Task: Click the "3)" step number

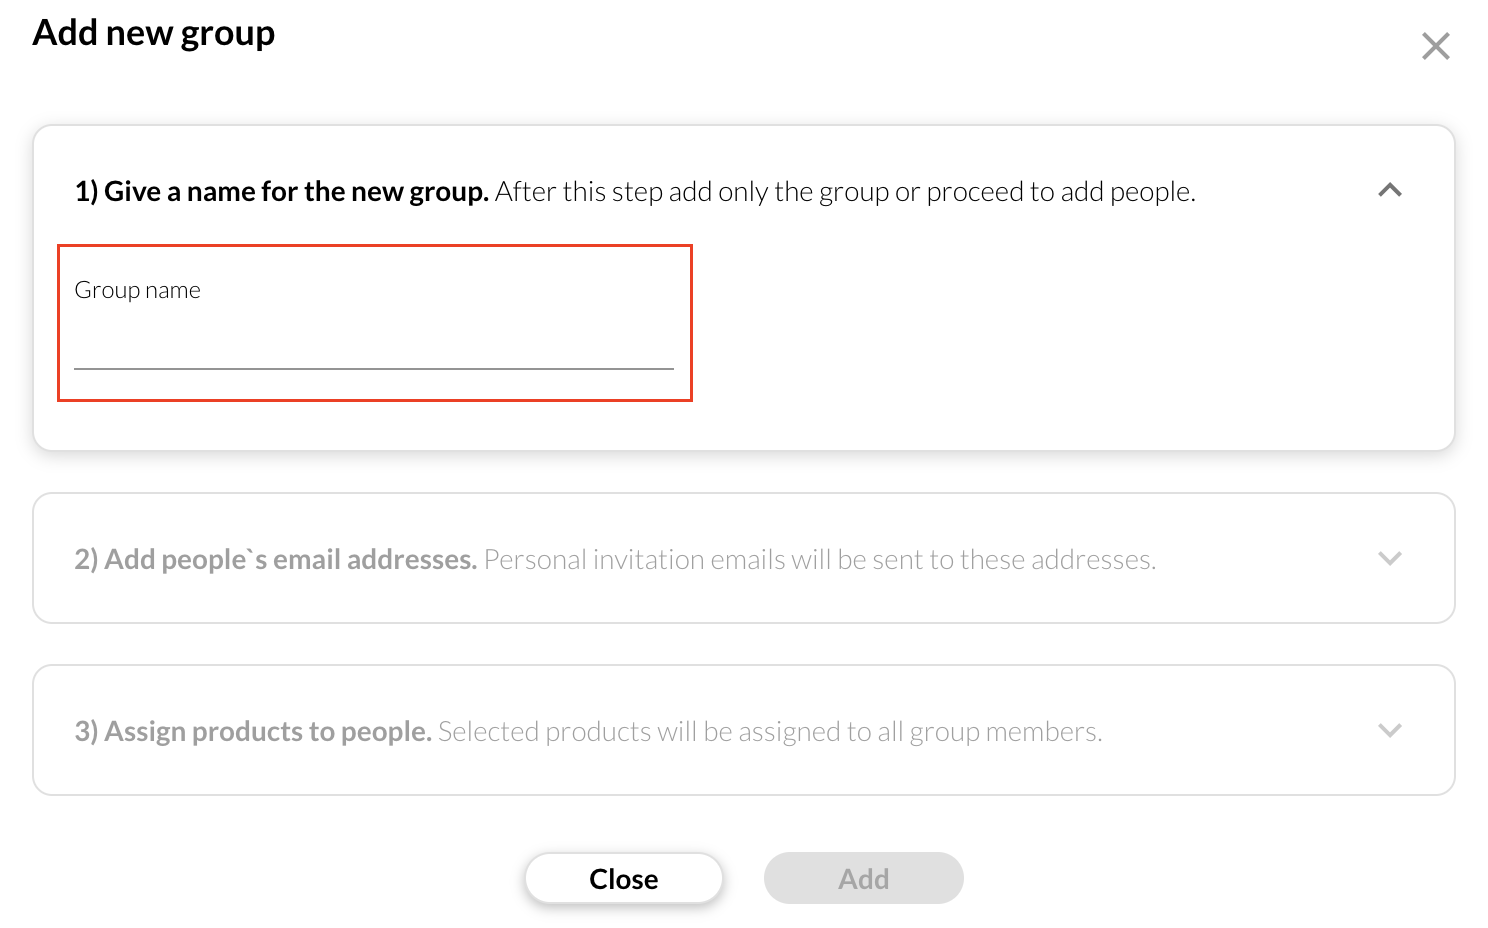Action: click(86, 731)
